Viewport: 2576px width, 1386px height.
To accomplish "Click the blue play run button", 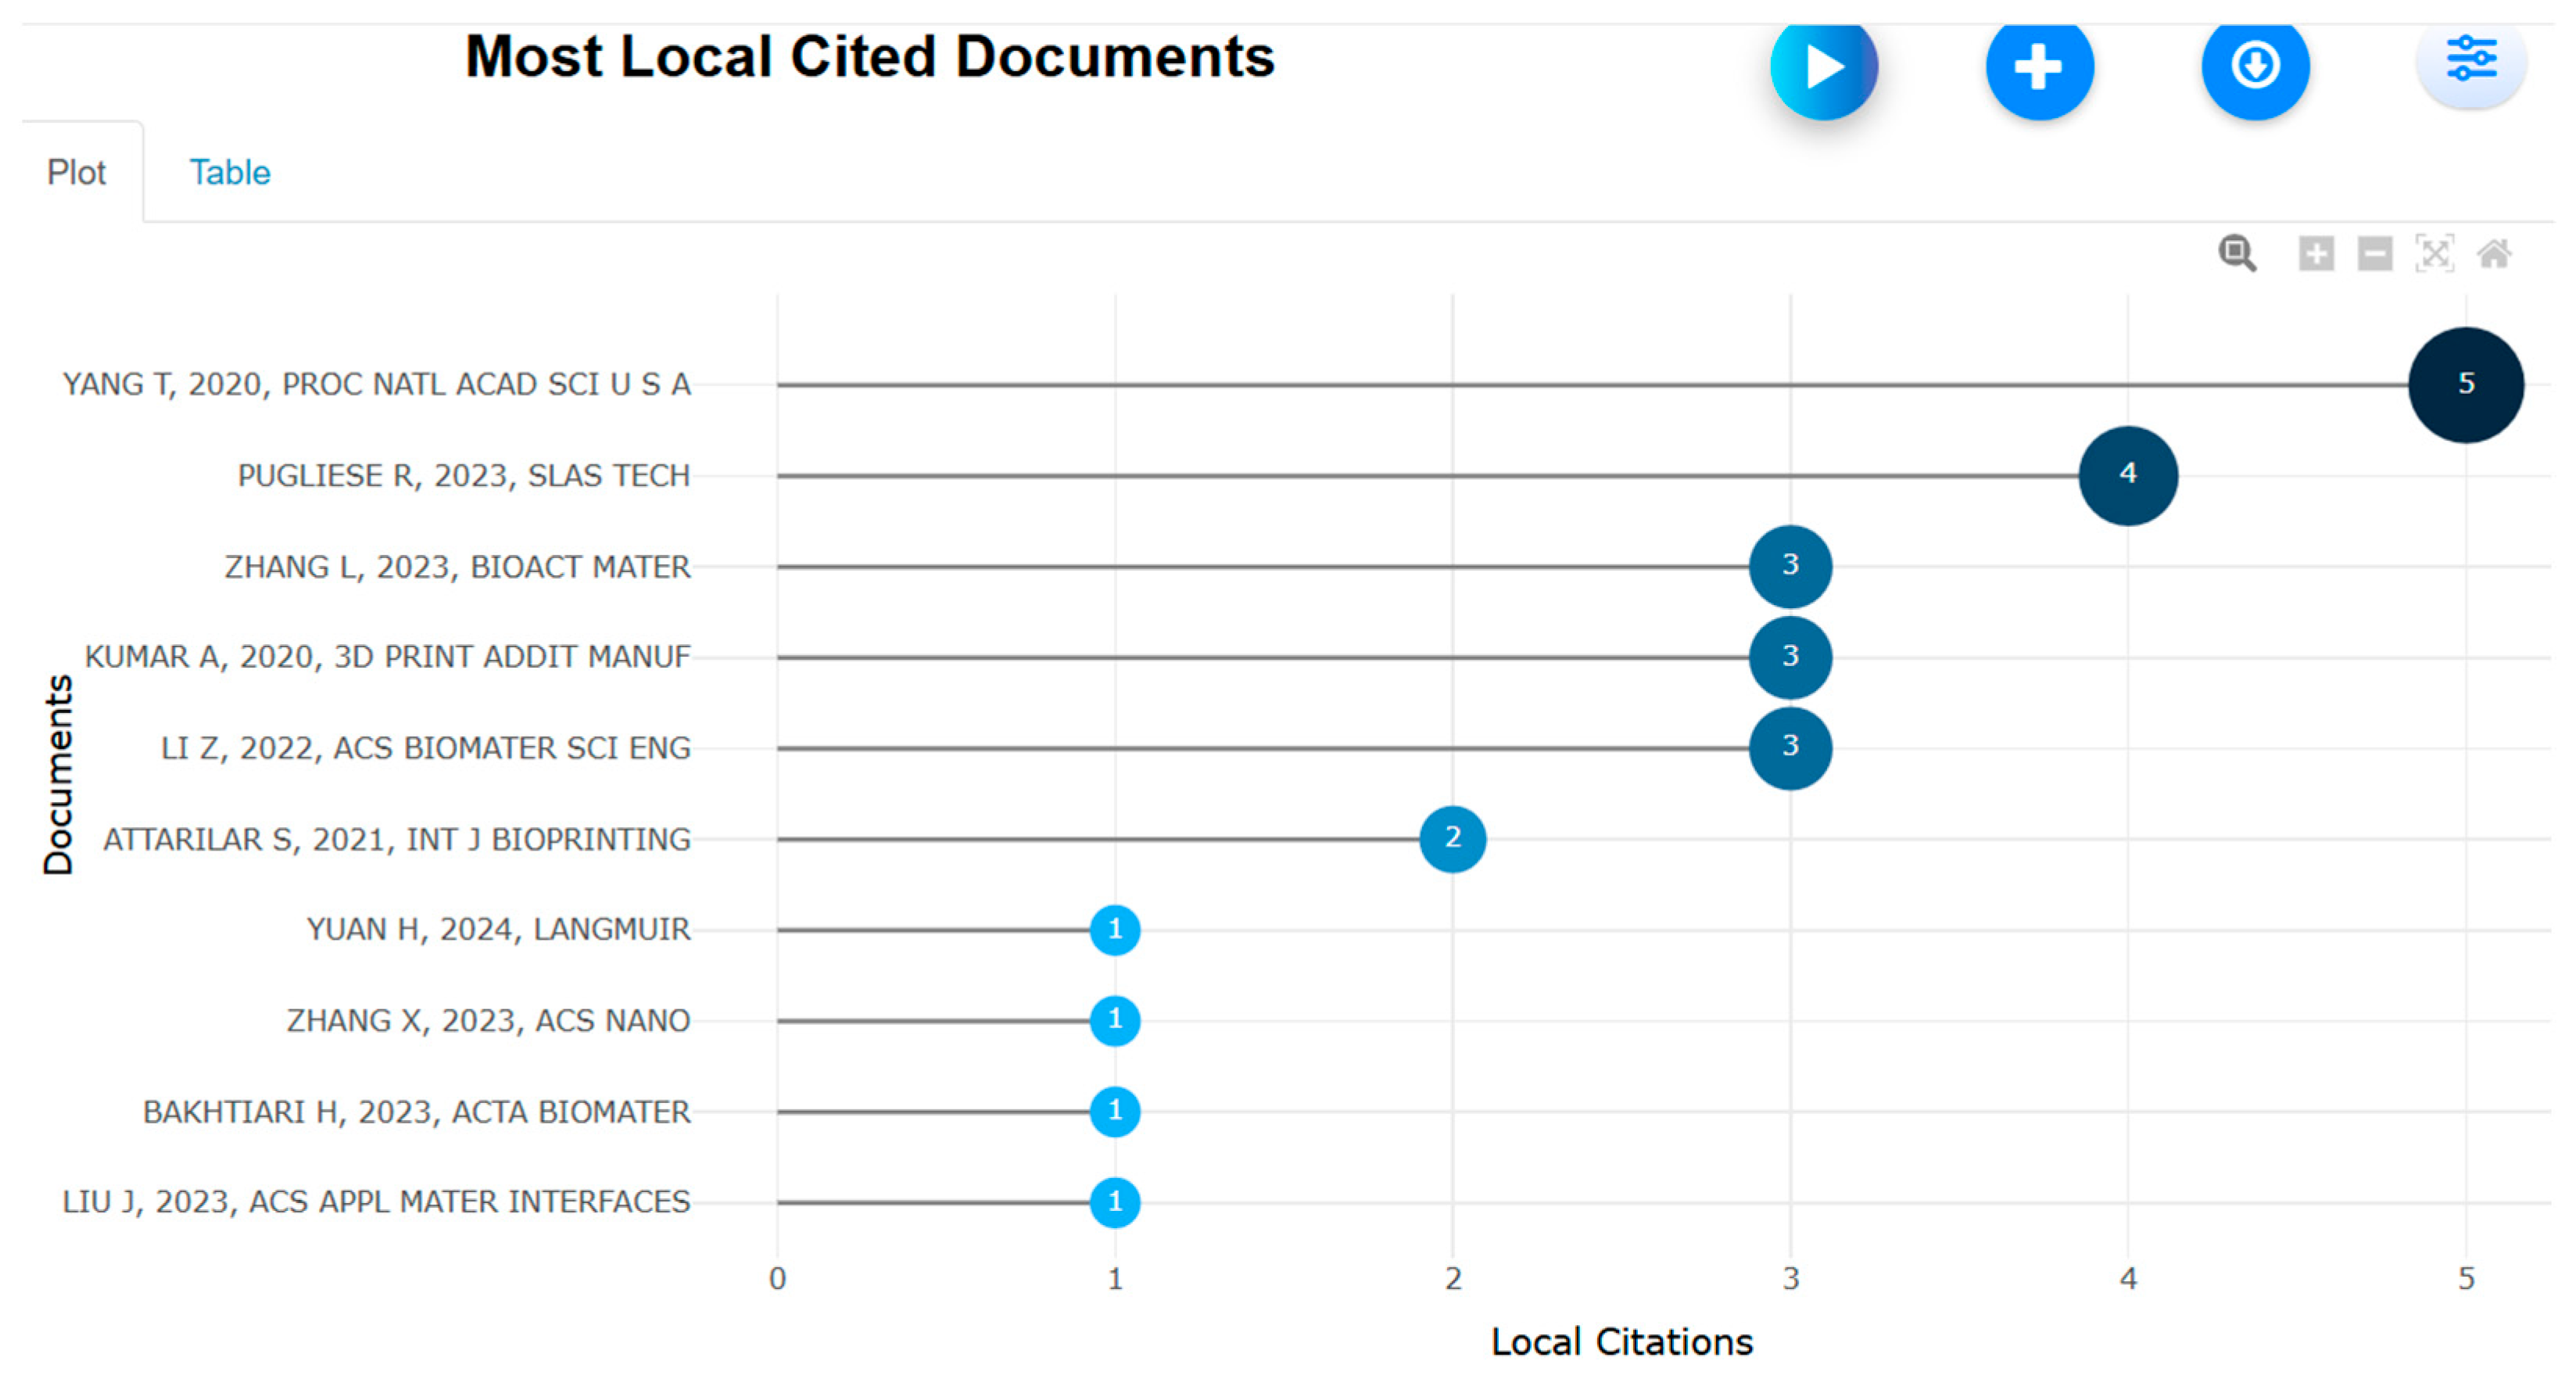I will coord(1823,68).
